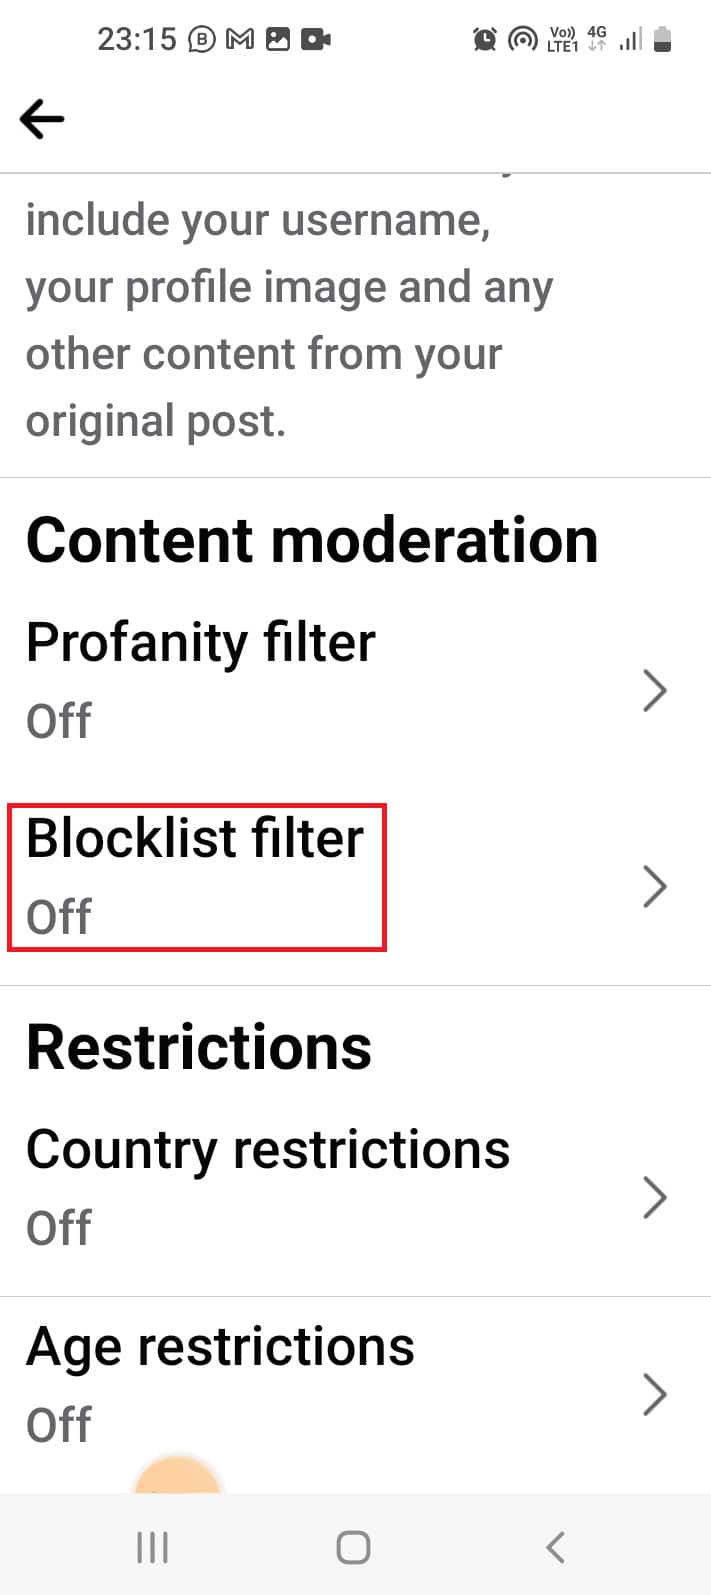Expand the Profanity filter chevron
This screenshot has width=711, height=1595.
655,690
